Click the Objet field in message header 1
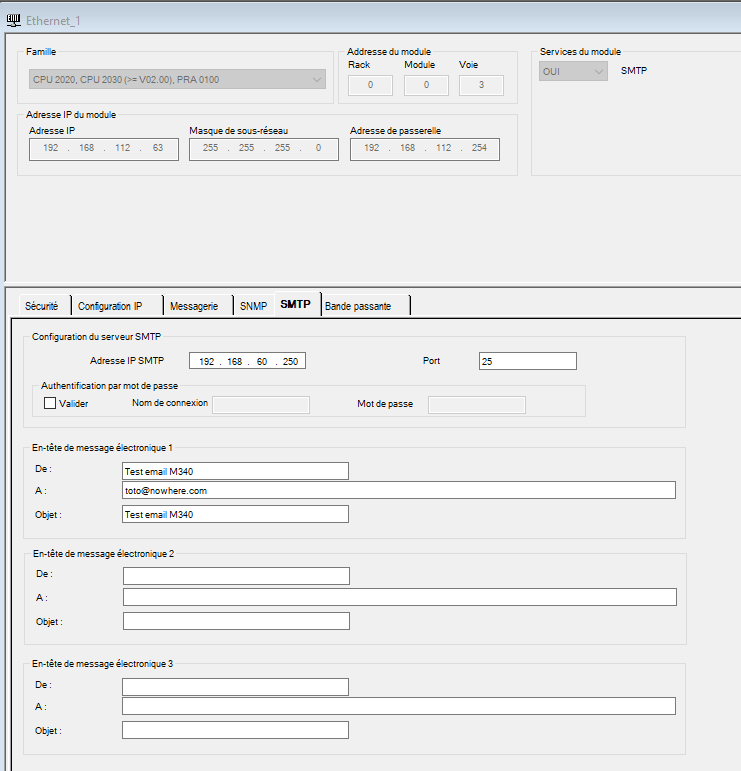The image size is (741, 771). [x=235, y=514]
